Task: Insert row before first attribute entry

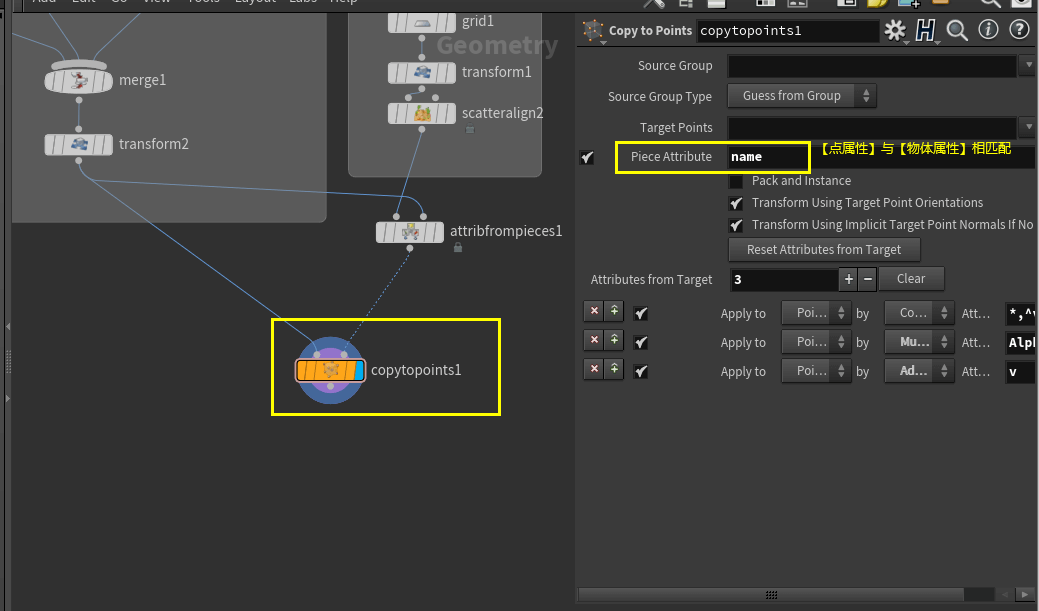Action: pyautogui.click(x=614, y=311)
